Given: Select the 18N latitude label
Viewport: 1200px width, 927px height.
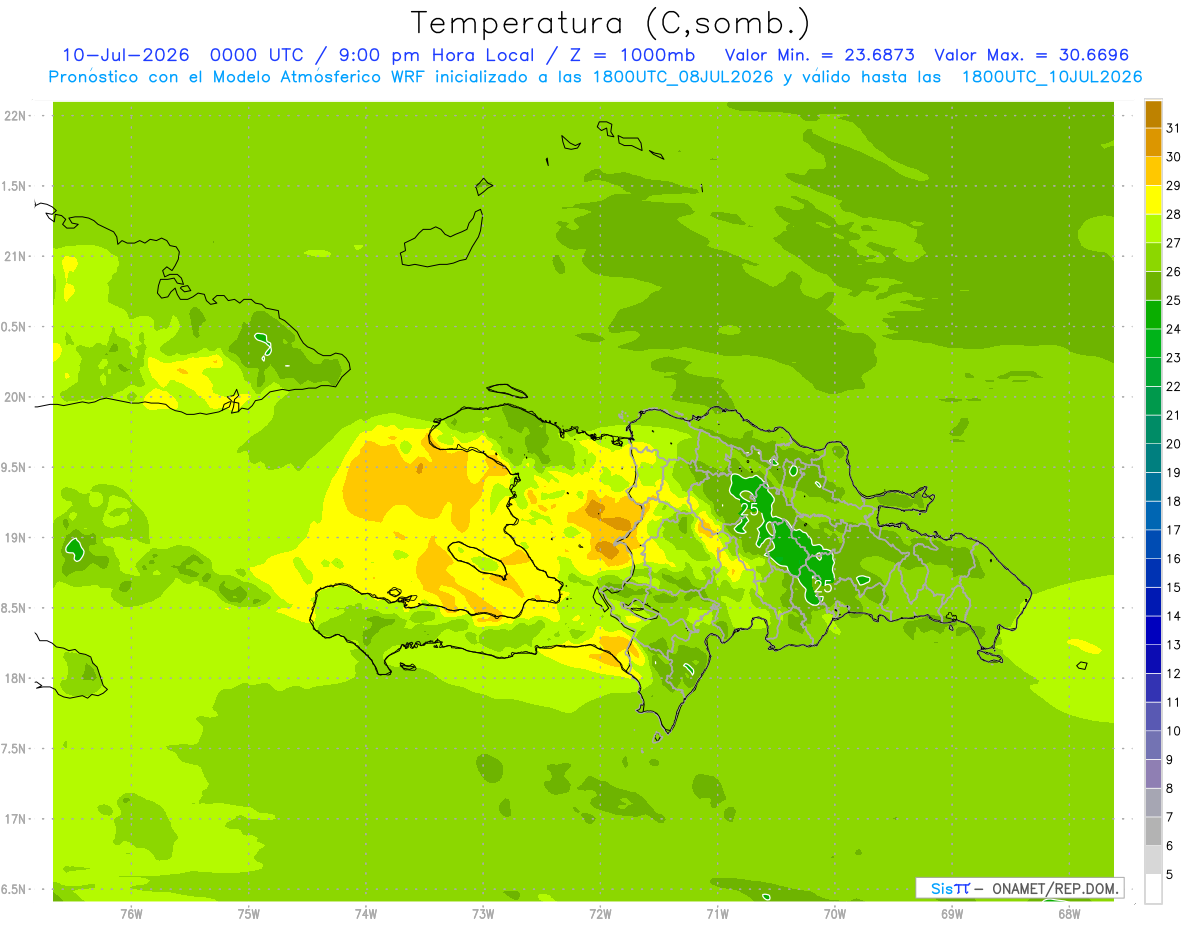Looking at the screenshot, I should tap(15, 679).
